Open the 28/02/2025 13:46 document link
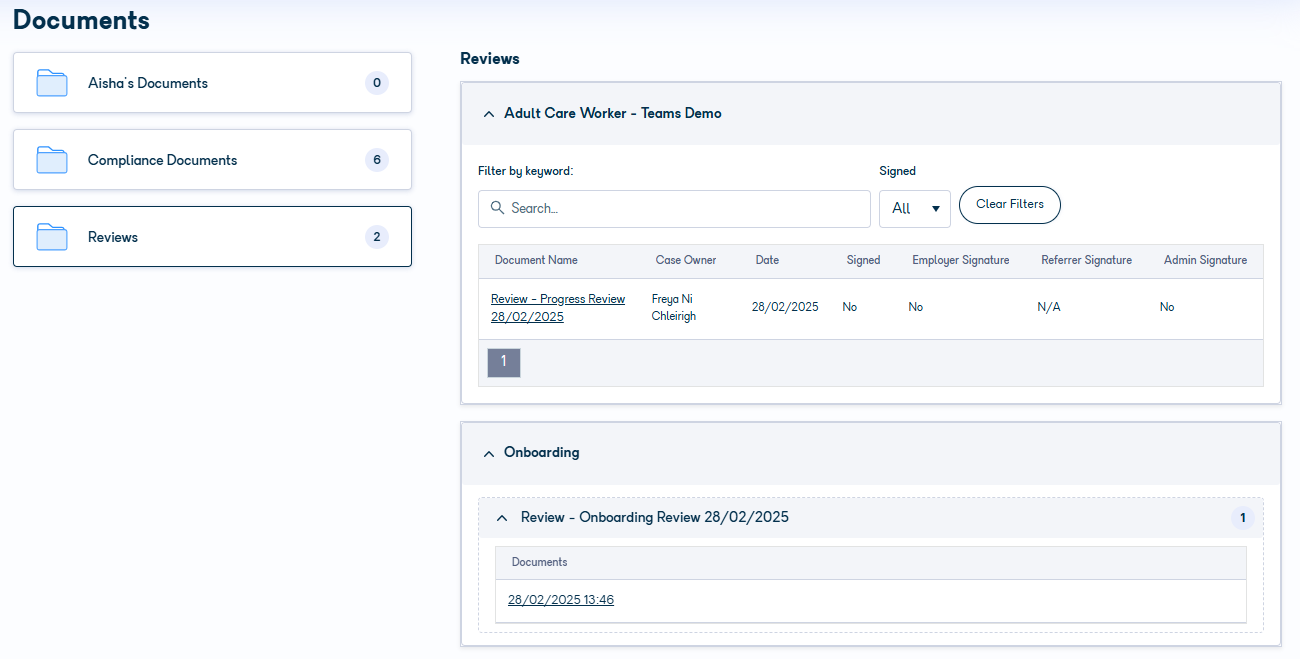 (x=561, y=600)
